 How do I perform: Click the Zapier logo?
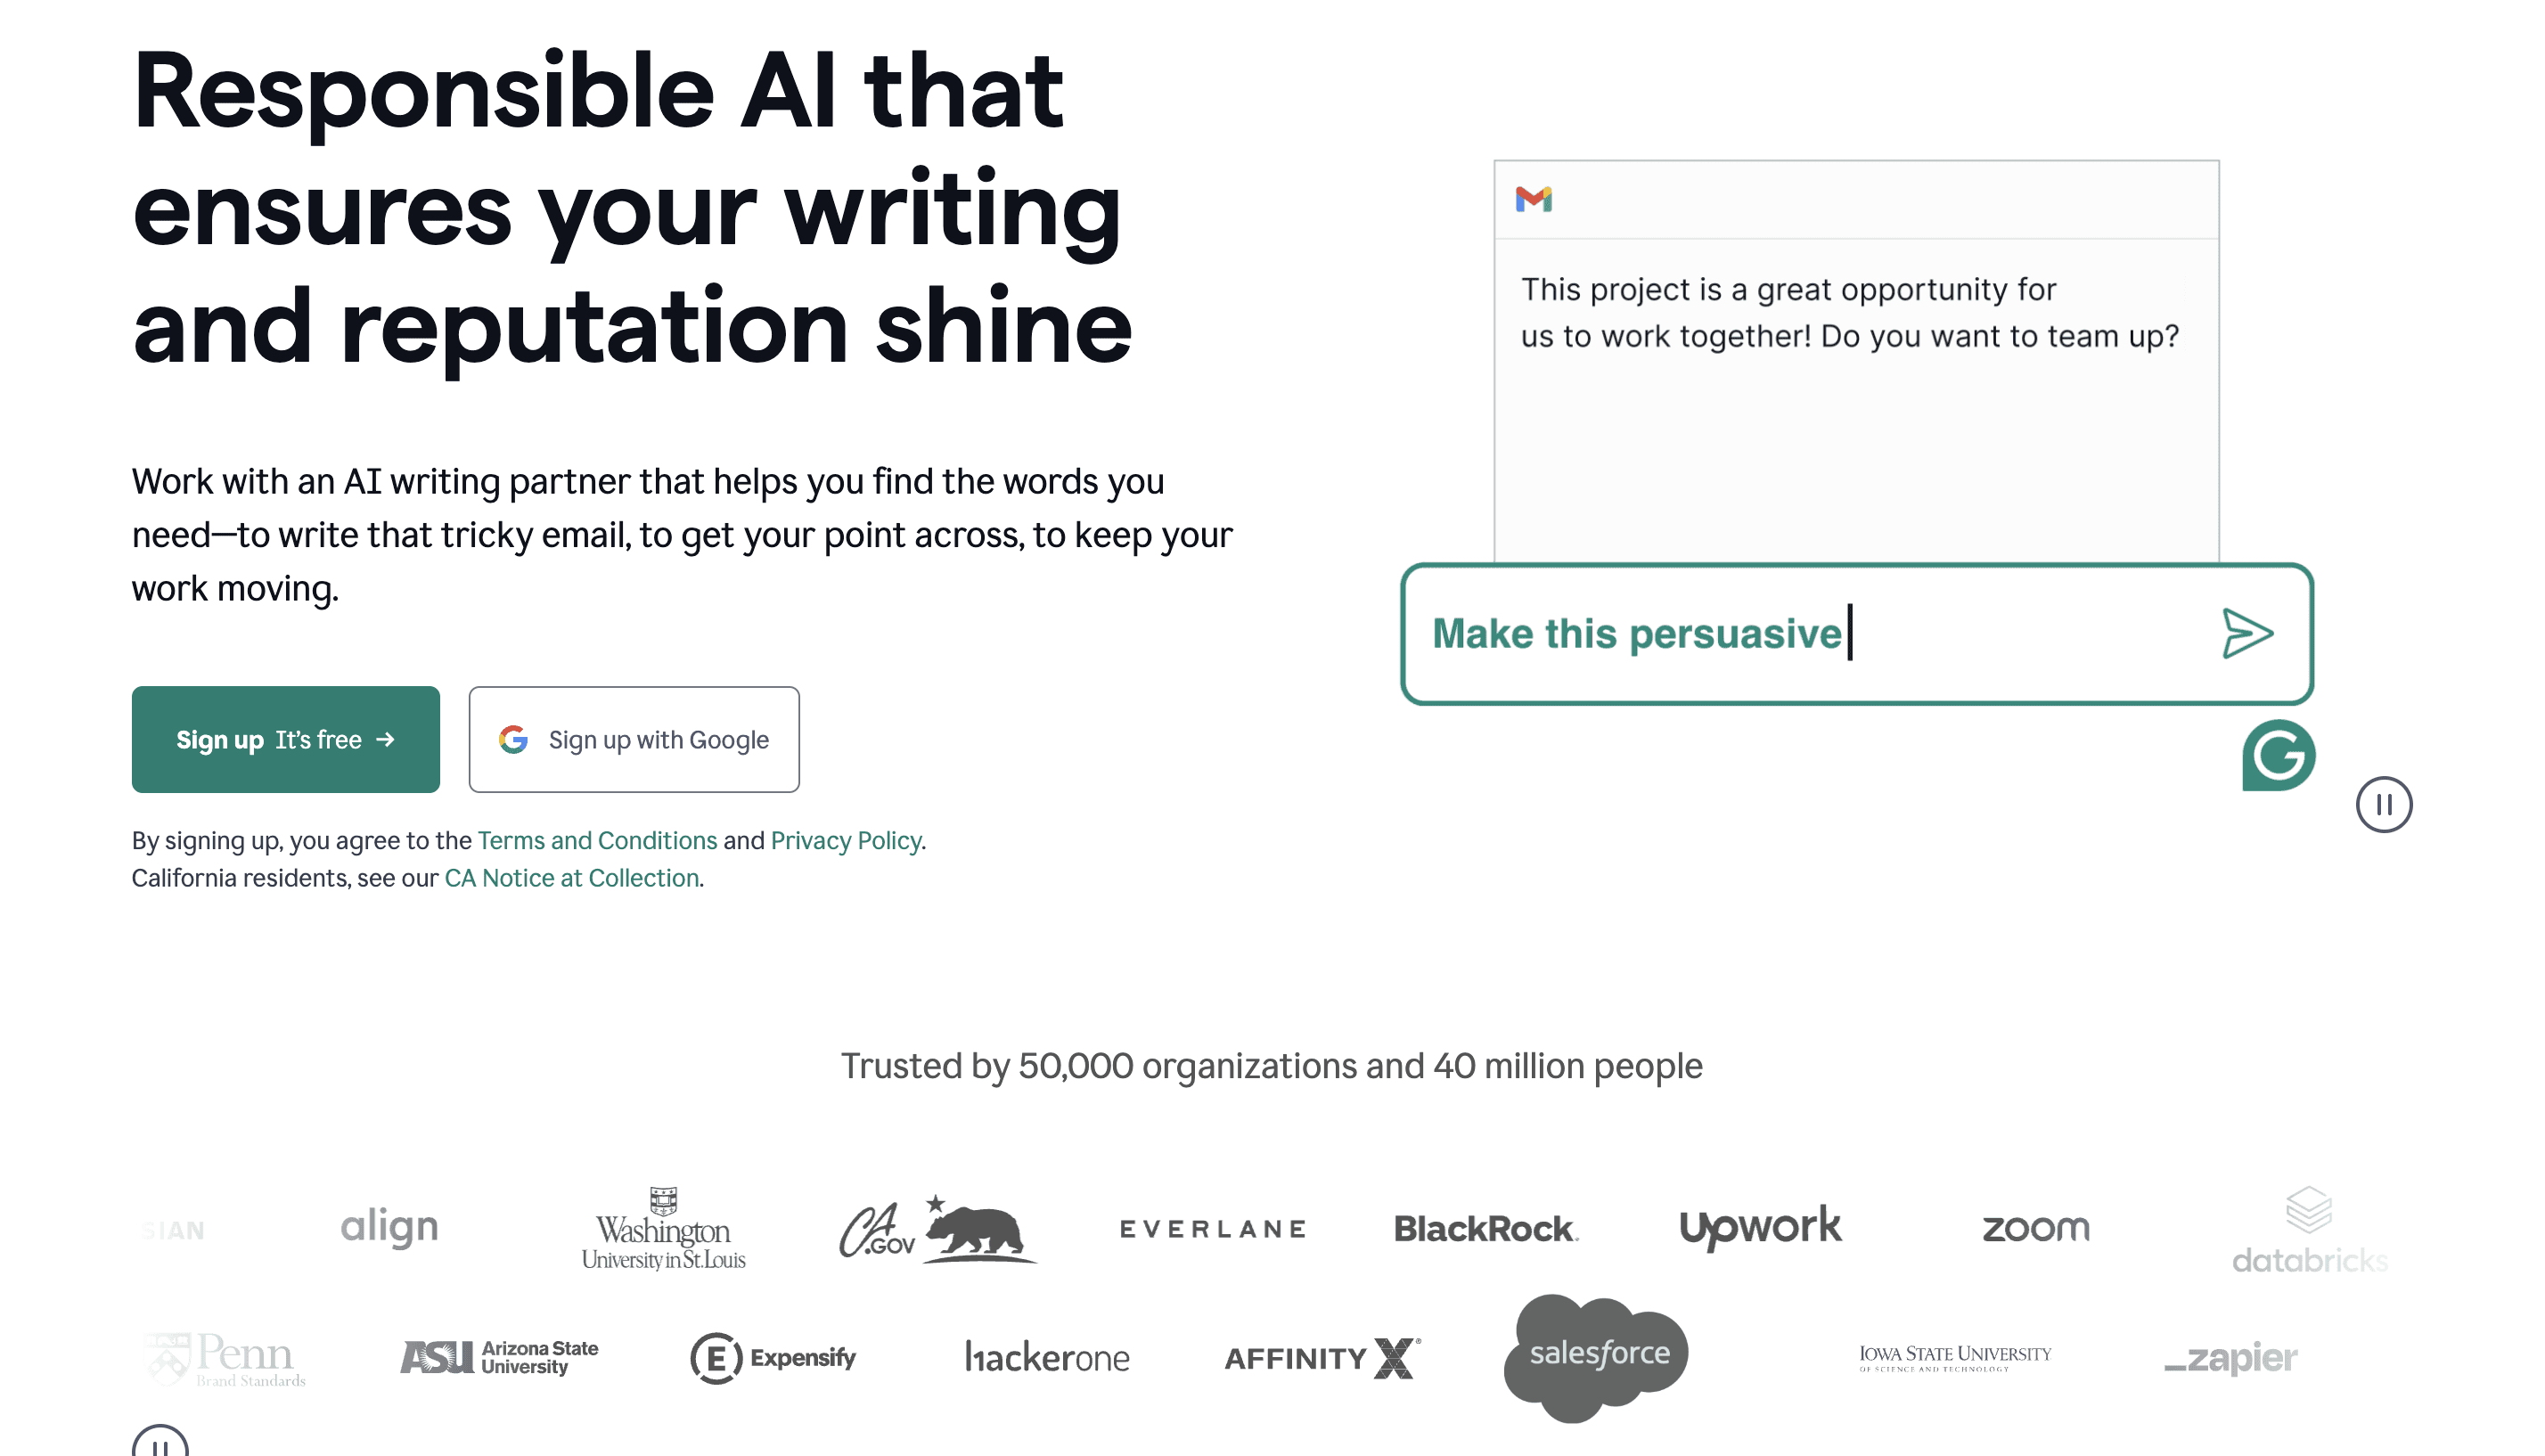click(2231, 1359)
